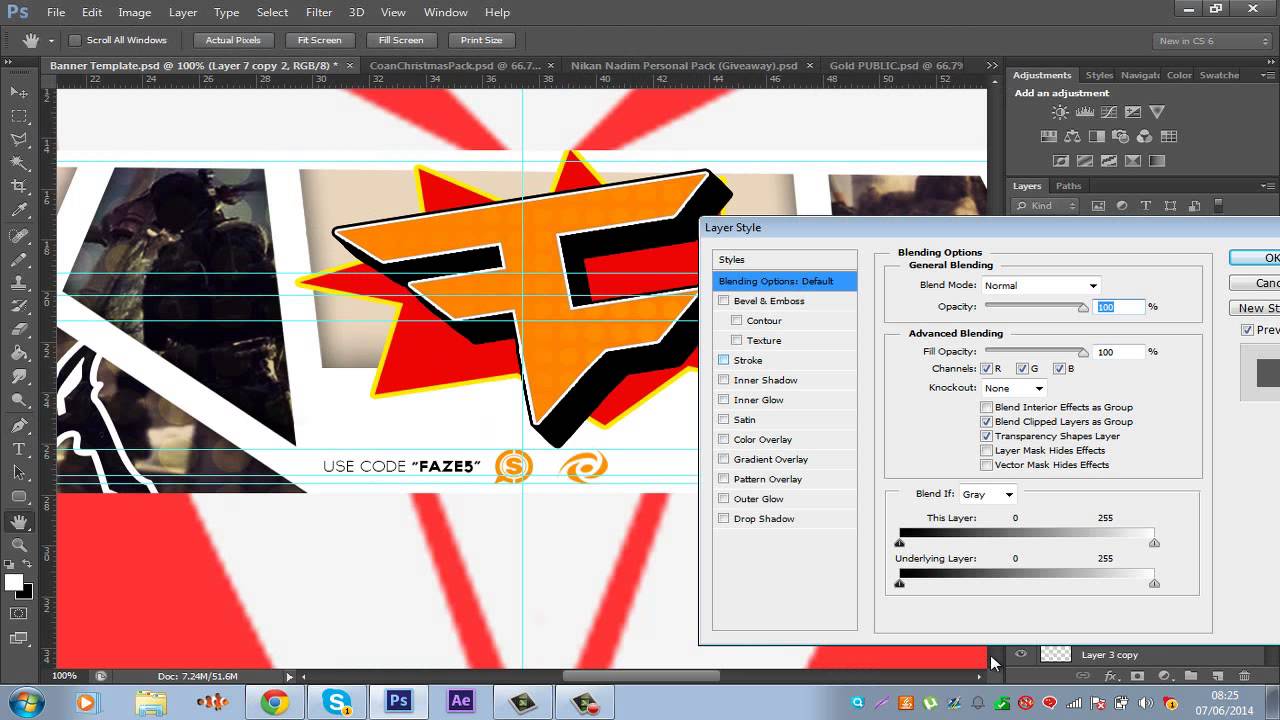
Task: Select the Eraser tool
Action: coord(19,329)
